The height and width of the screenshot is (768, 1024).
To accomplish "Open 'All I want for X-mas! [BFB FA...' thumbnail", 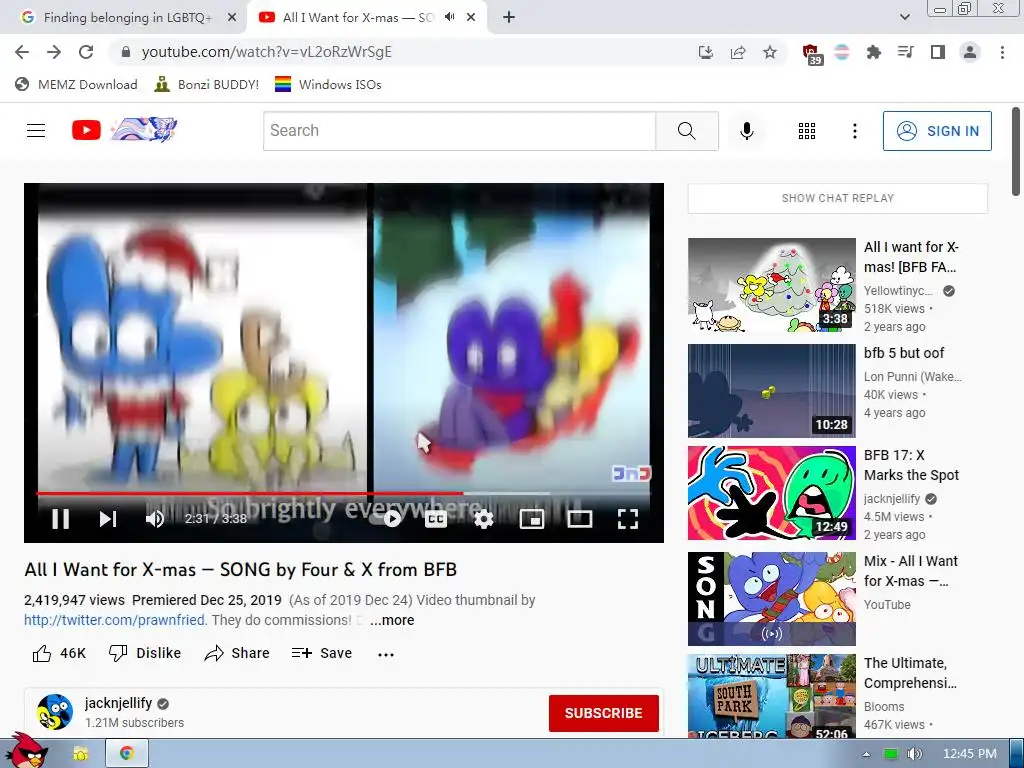I will coord(771,285).
